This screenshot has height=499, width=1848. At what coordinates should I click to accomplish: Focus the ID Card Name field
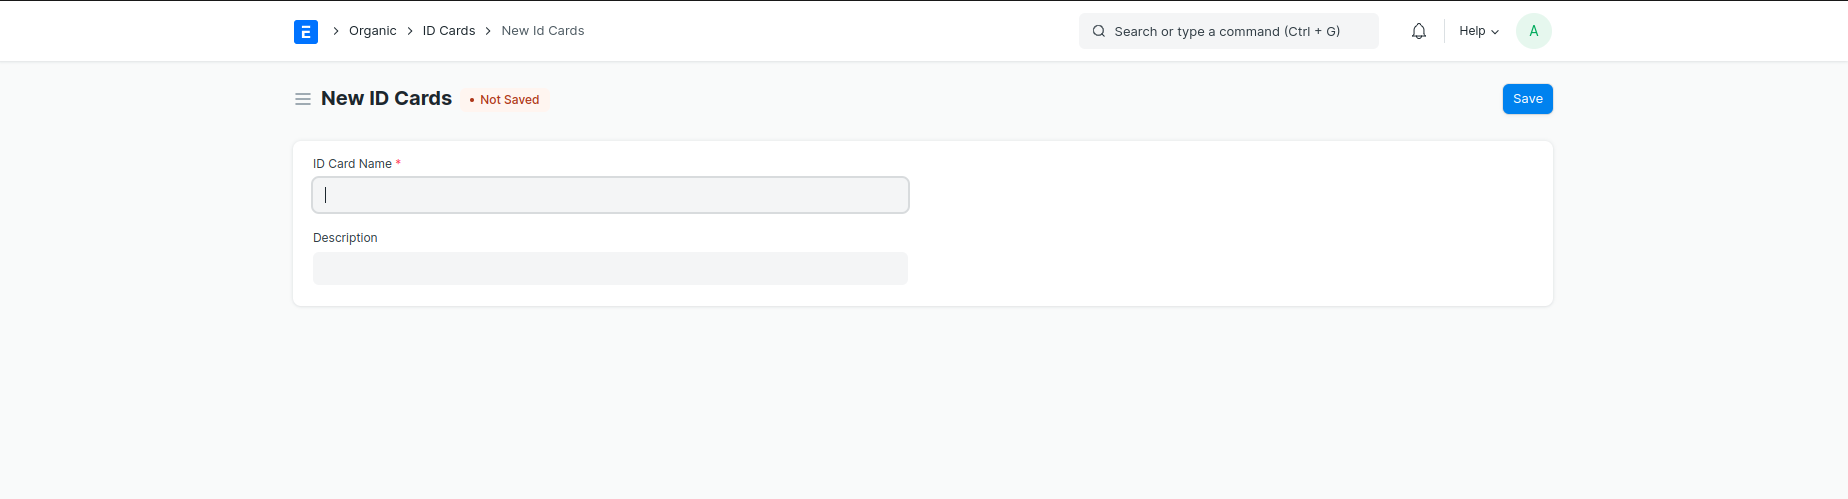pos(610,195)
